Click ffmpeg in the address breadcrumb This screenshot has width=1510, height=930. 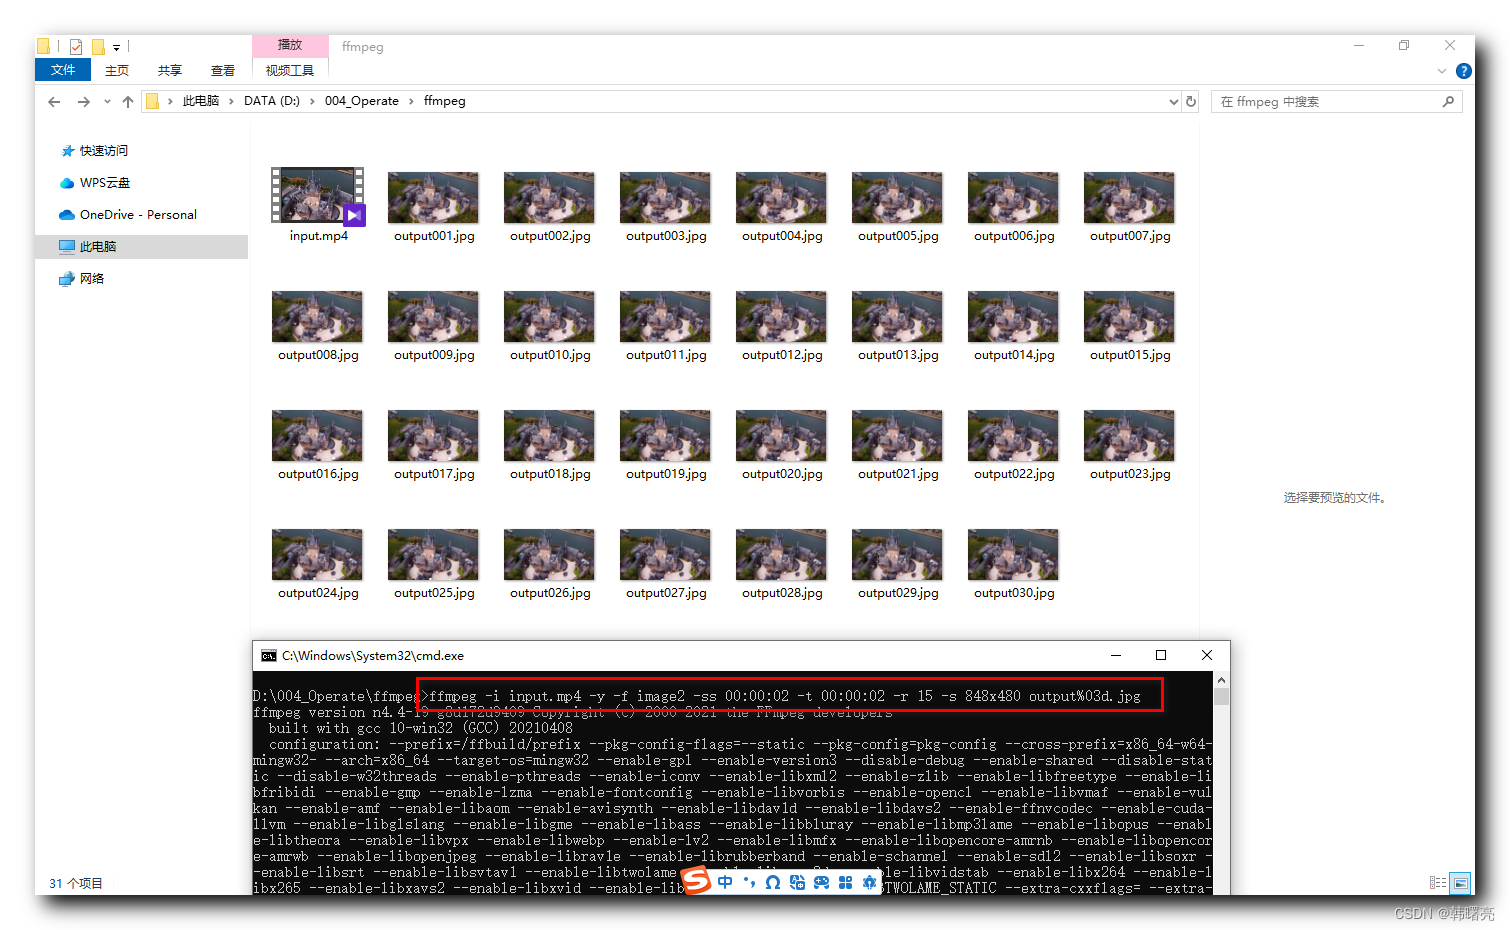click(x=445, y=101)
